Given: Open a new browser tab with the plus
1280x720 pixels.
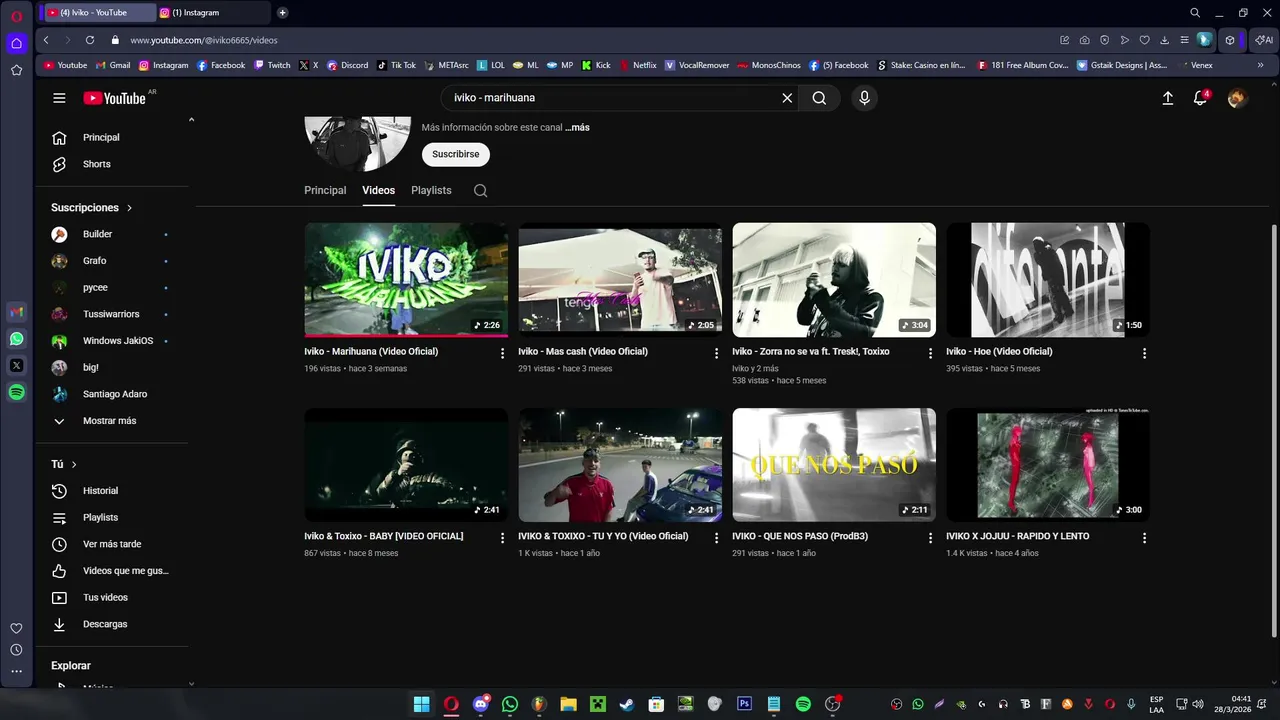Looking at the screenshot, I should [283, 13].
